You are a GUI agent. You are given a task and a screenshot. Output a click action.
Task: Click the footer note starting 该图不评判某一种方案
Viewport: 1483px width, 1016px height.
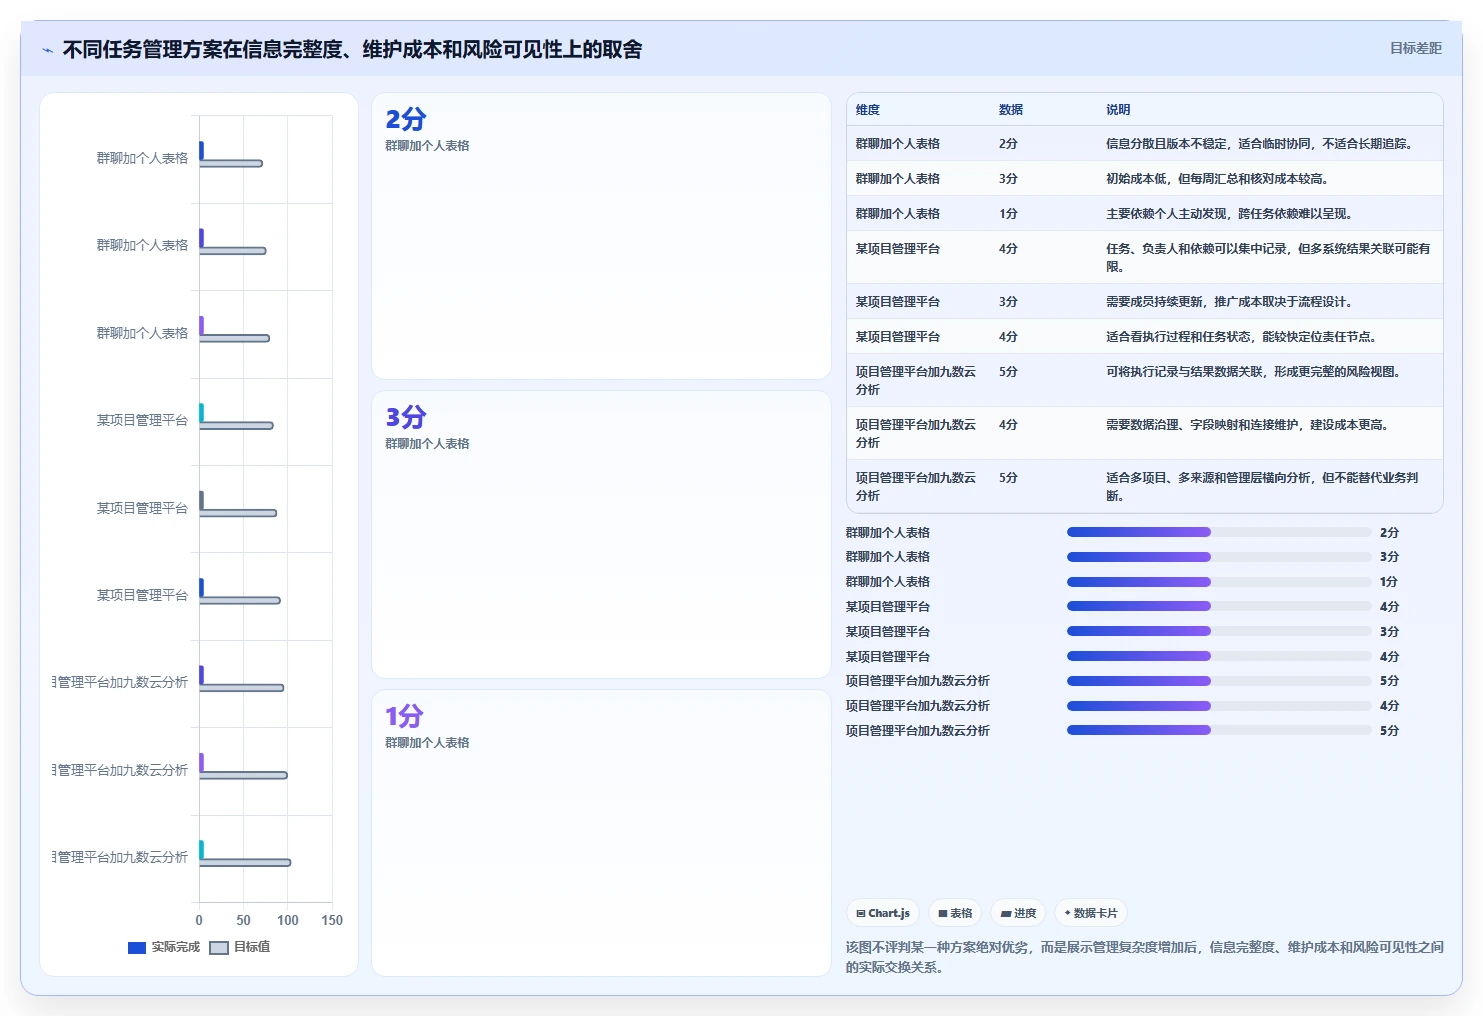tap(1144, 957)
